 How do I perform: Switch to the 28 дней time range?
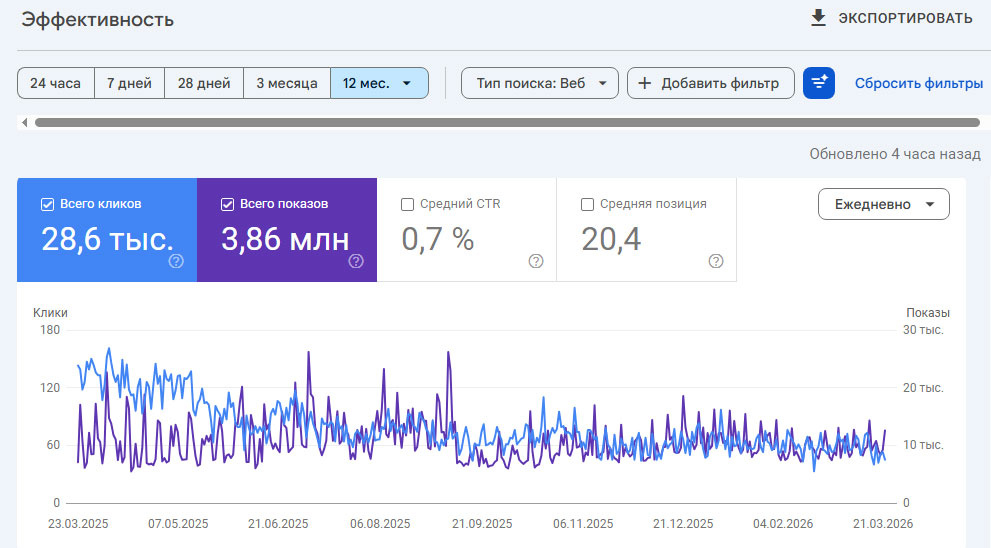(x=204, y=83)
